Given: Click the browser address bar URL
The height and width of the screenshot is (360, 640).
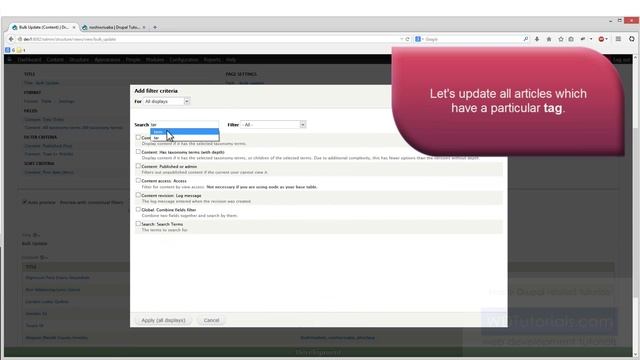Looking at the screenshot, I should [208, 39].
